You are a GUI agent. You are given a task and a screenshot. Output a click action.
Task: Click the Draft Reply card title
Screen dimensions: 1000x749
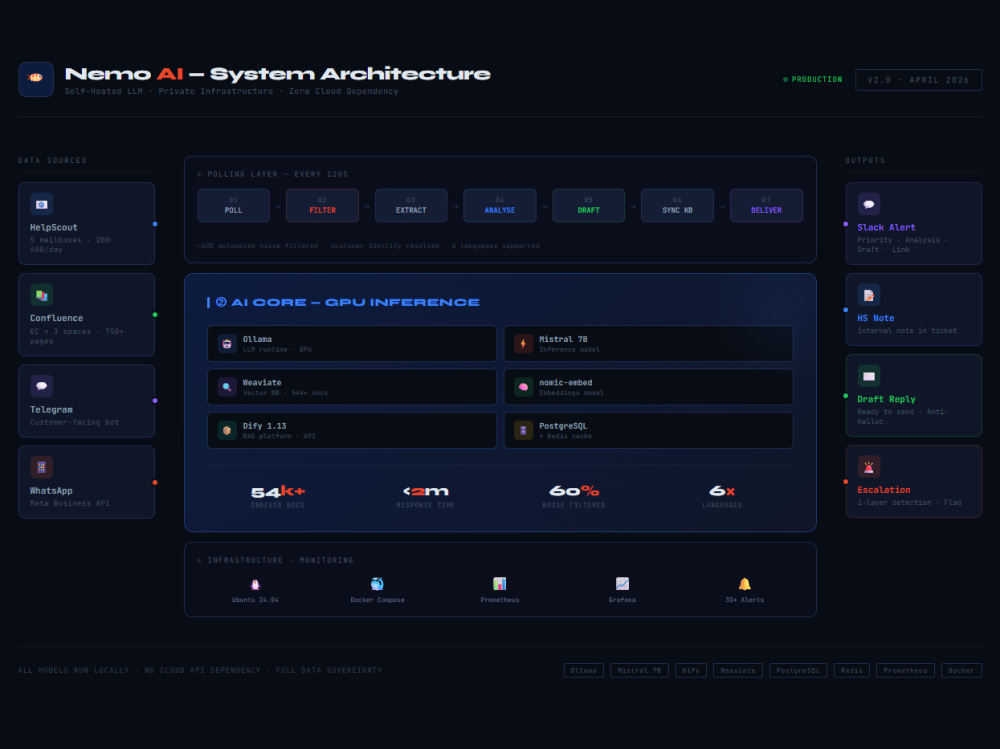point(886,399)
